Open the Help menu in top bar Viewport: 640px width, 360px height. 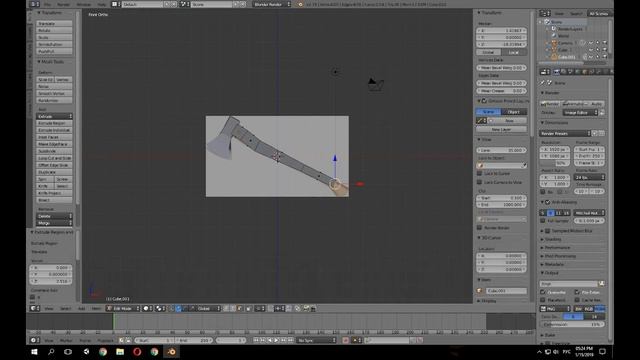coord(101,4)
